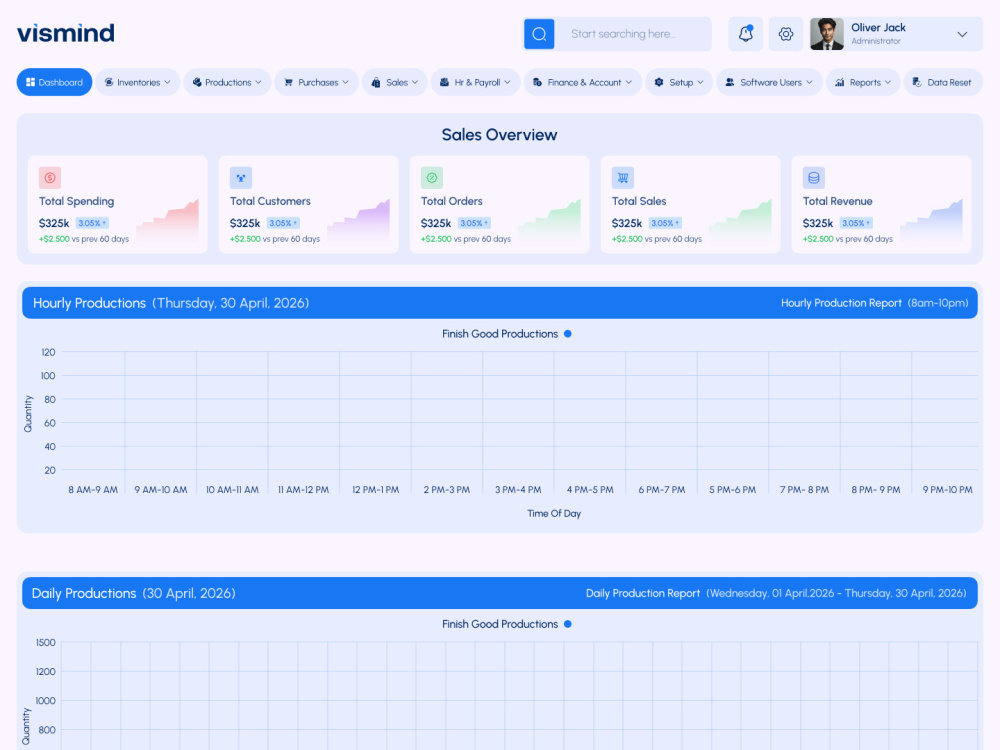Click 3.05% badge in Total Revenue card
Viewport: 1000px width, 750px height.
856,223
